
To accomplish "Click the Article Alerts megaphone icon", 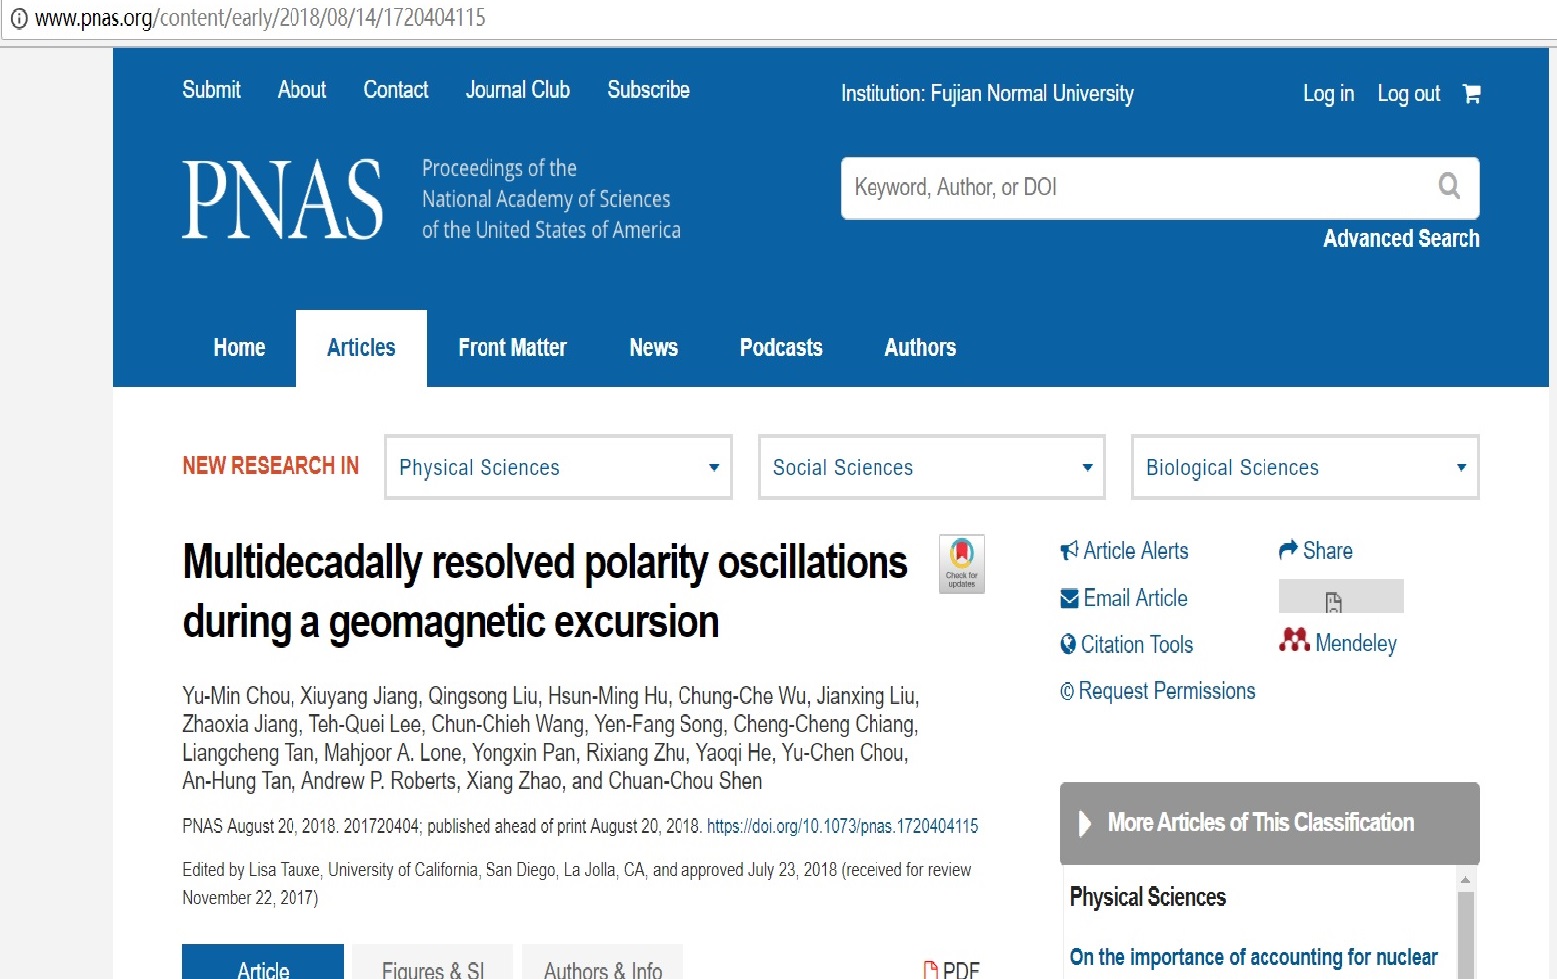I will pos(1069,550).
